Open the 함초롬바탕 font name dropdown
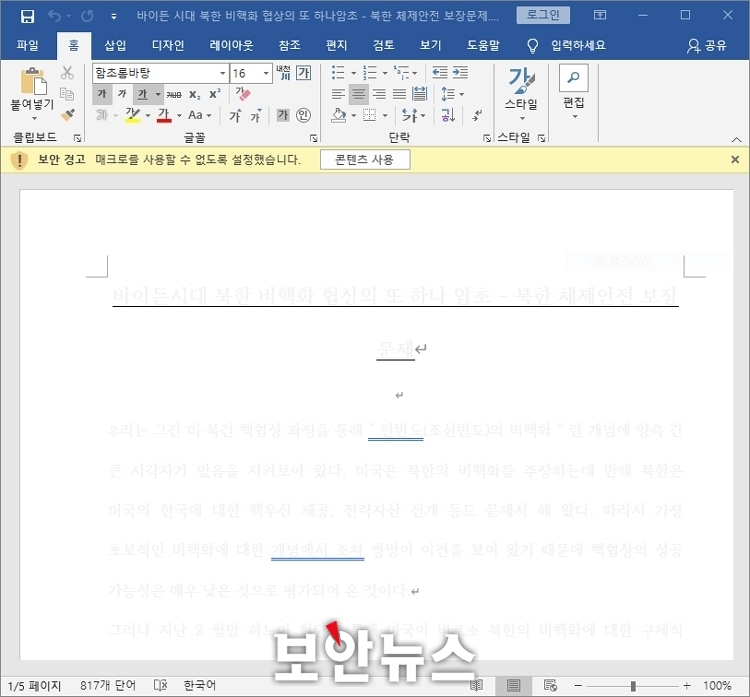This screenshot has height=697, width=750. [x=222, y=73]
